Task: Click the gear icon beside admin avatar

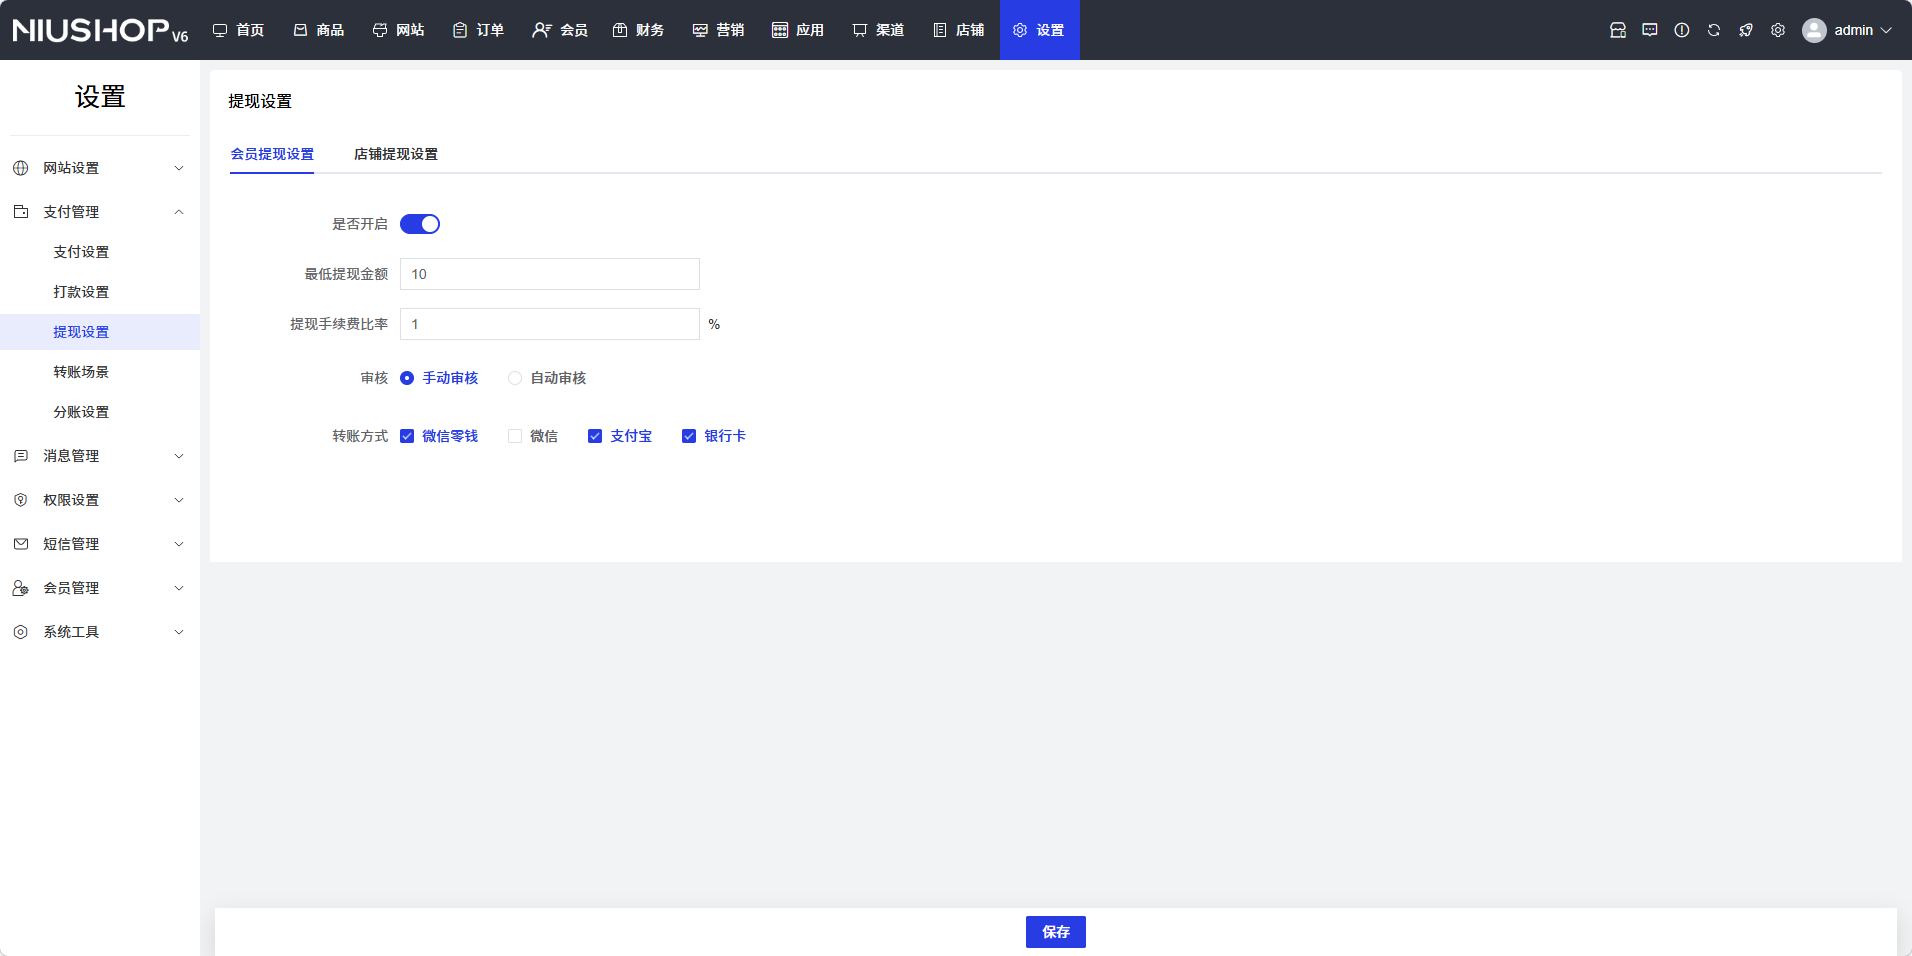Action: pos(1777,30)
